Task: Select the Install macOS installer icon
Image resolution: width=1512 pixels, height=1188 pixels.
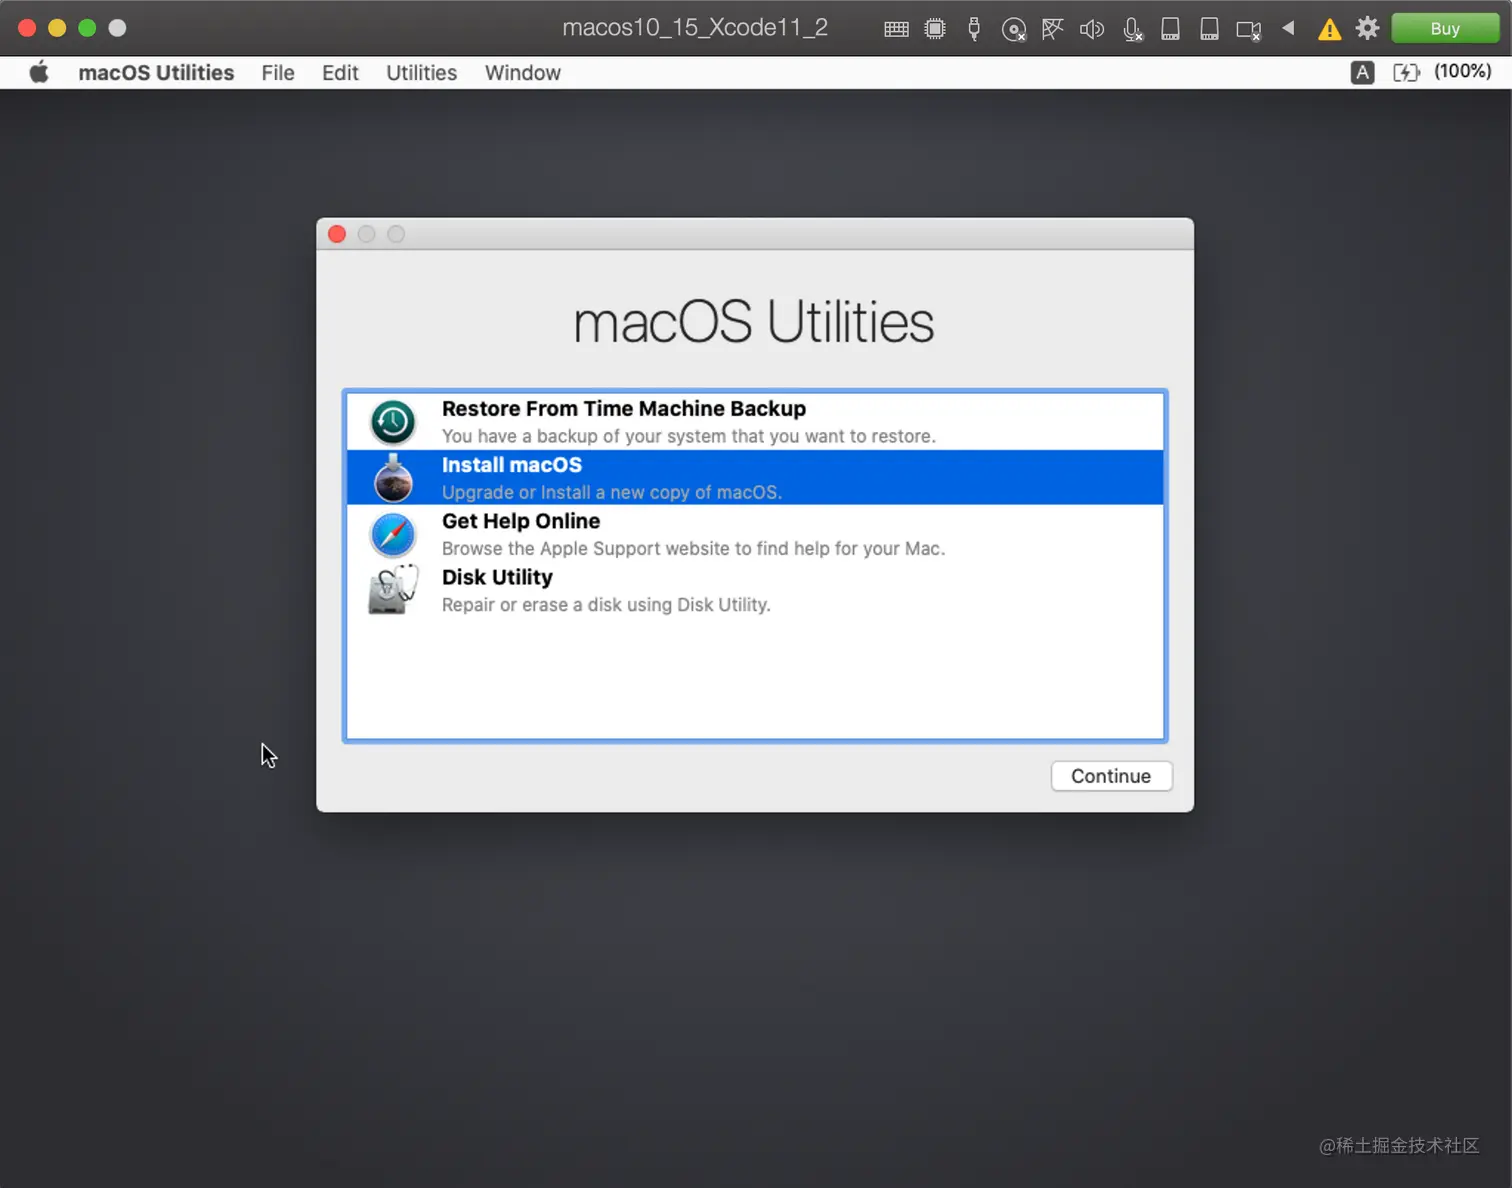Action: (x=393, y=478)
